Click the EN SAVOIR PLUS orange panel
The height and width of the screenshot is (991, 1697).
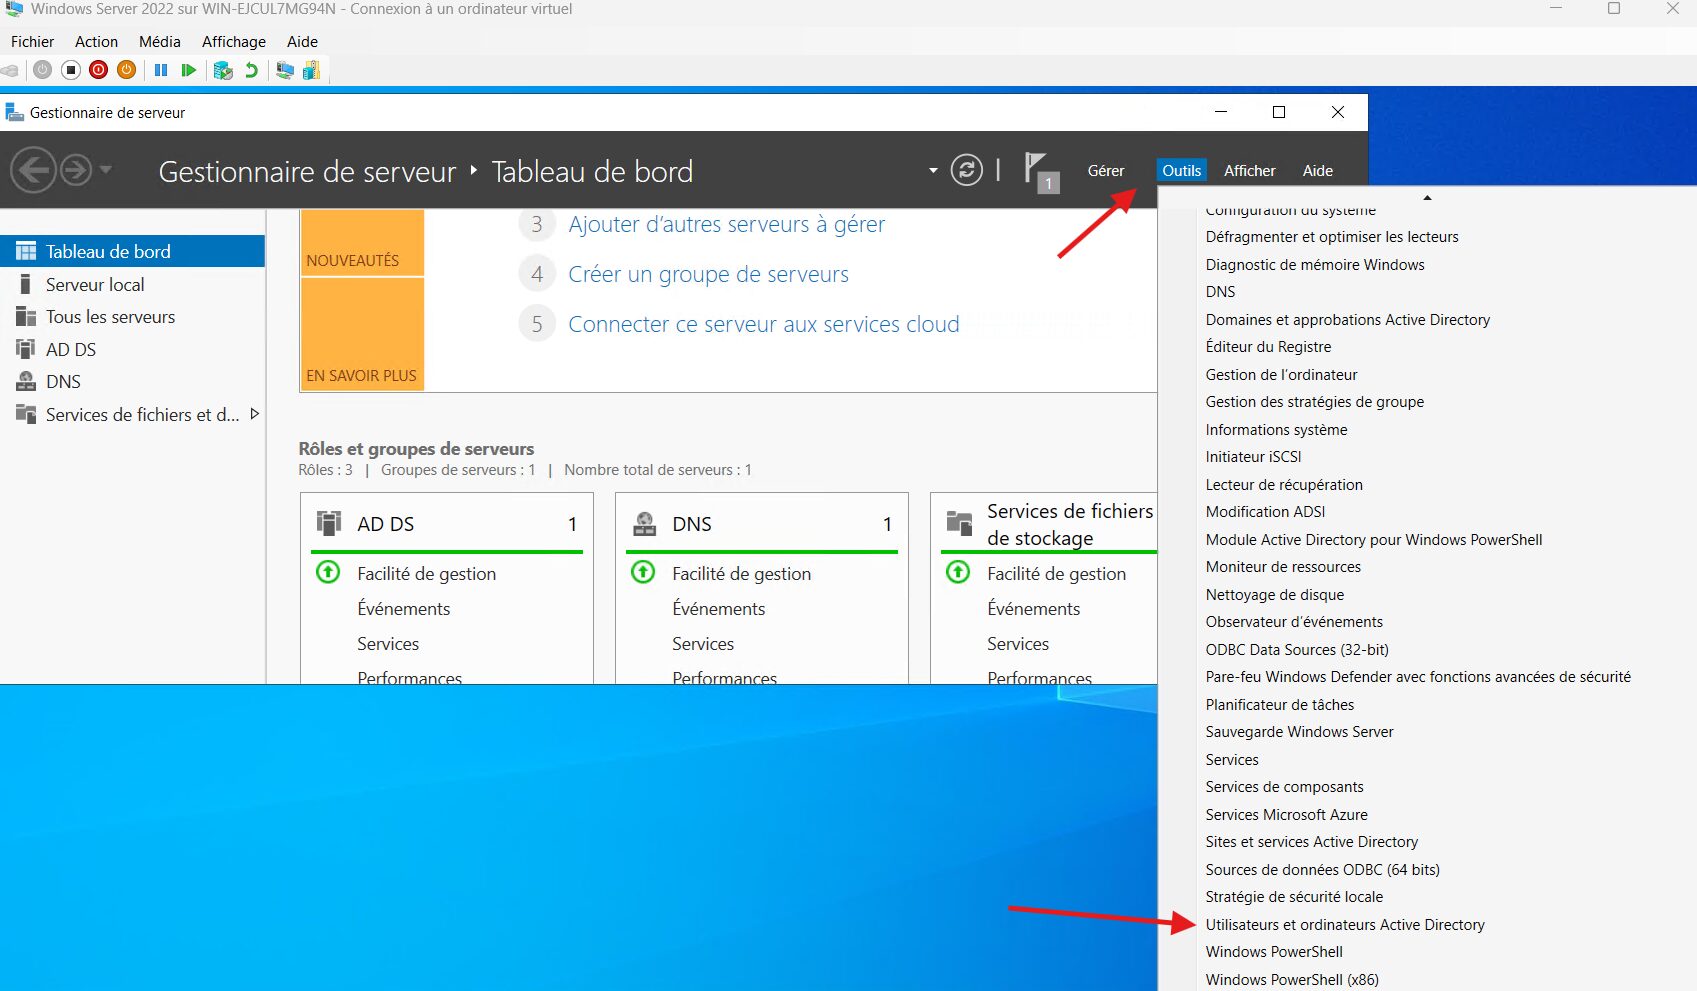click(x=362, y=334)
